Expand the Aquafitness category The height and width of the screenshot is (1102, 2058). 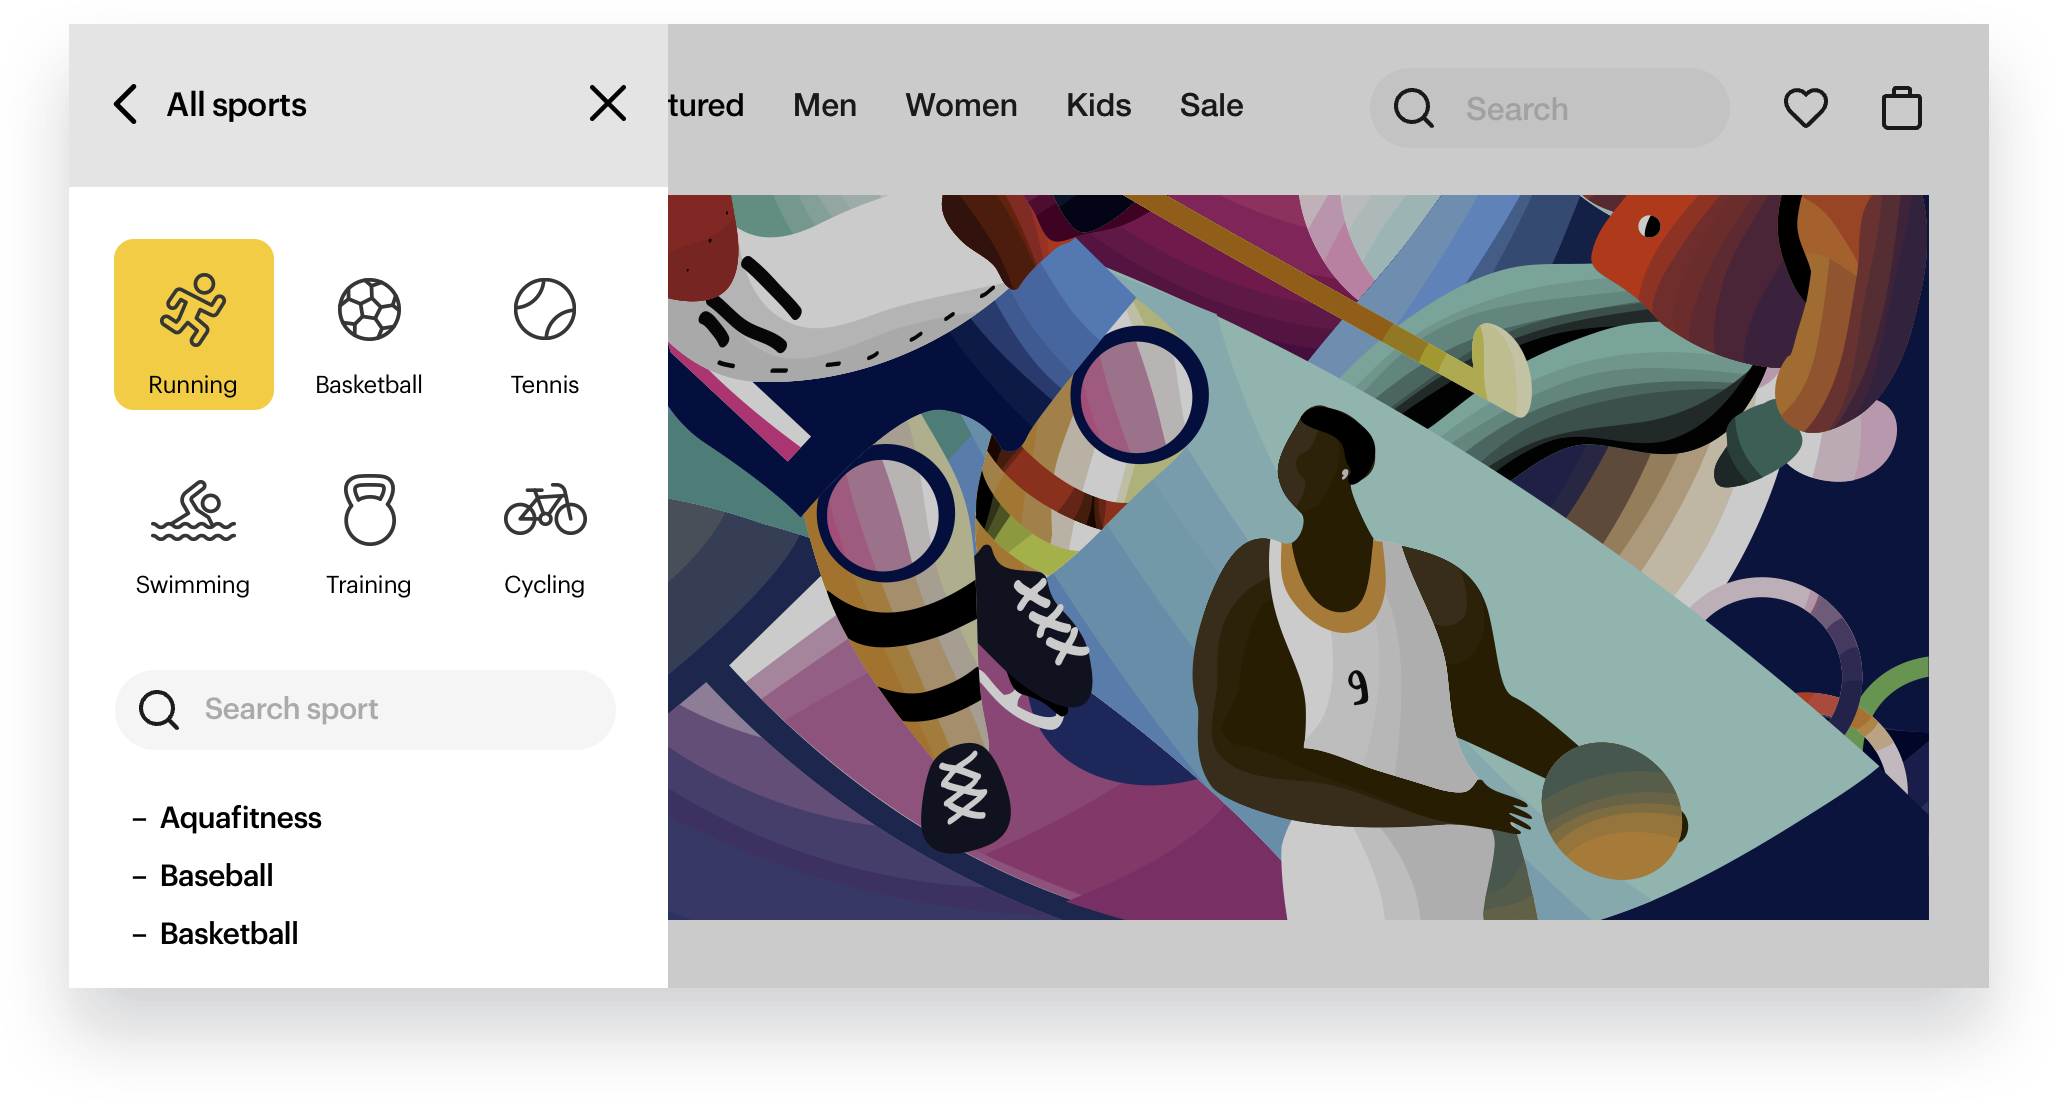point(240,817)
